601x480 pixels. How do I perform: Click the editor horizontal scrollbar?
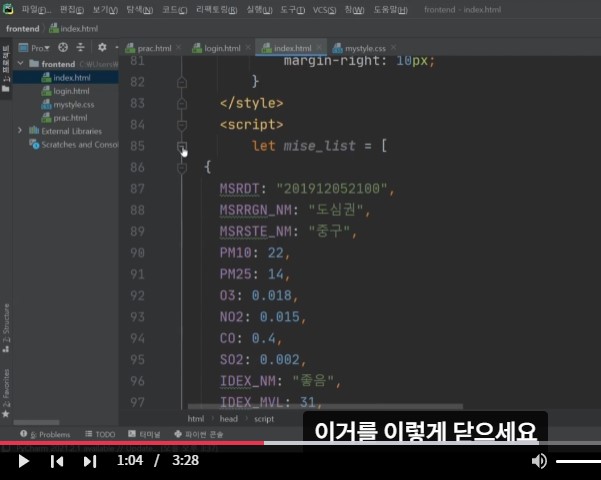pos(325,406)
